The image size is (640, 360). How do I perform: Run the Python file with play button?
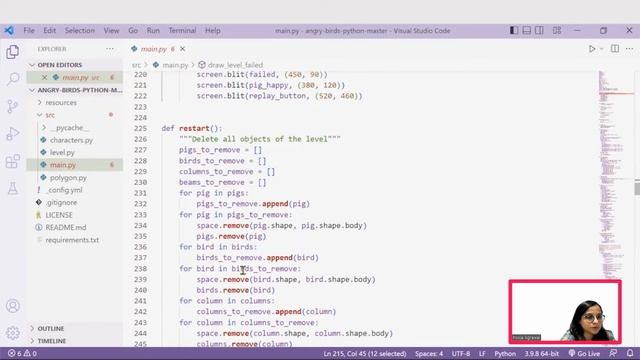592,49
